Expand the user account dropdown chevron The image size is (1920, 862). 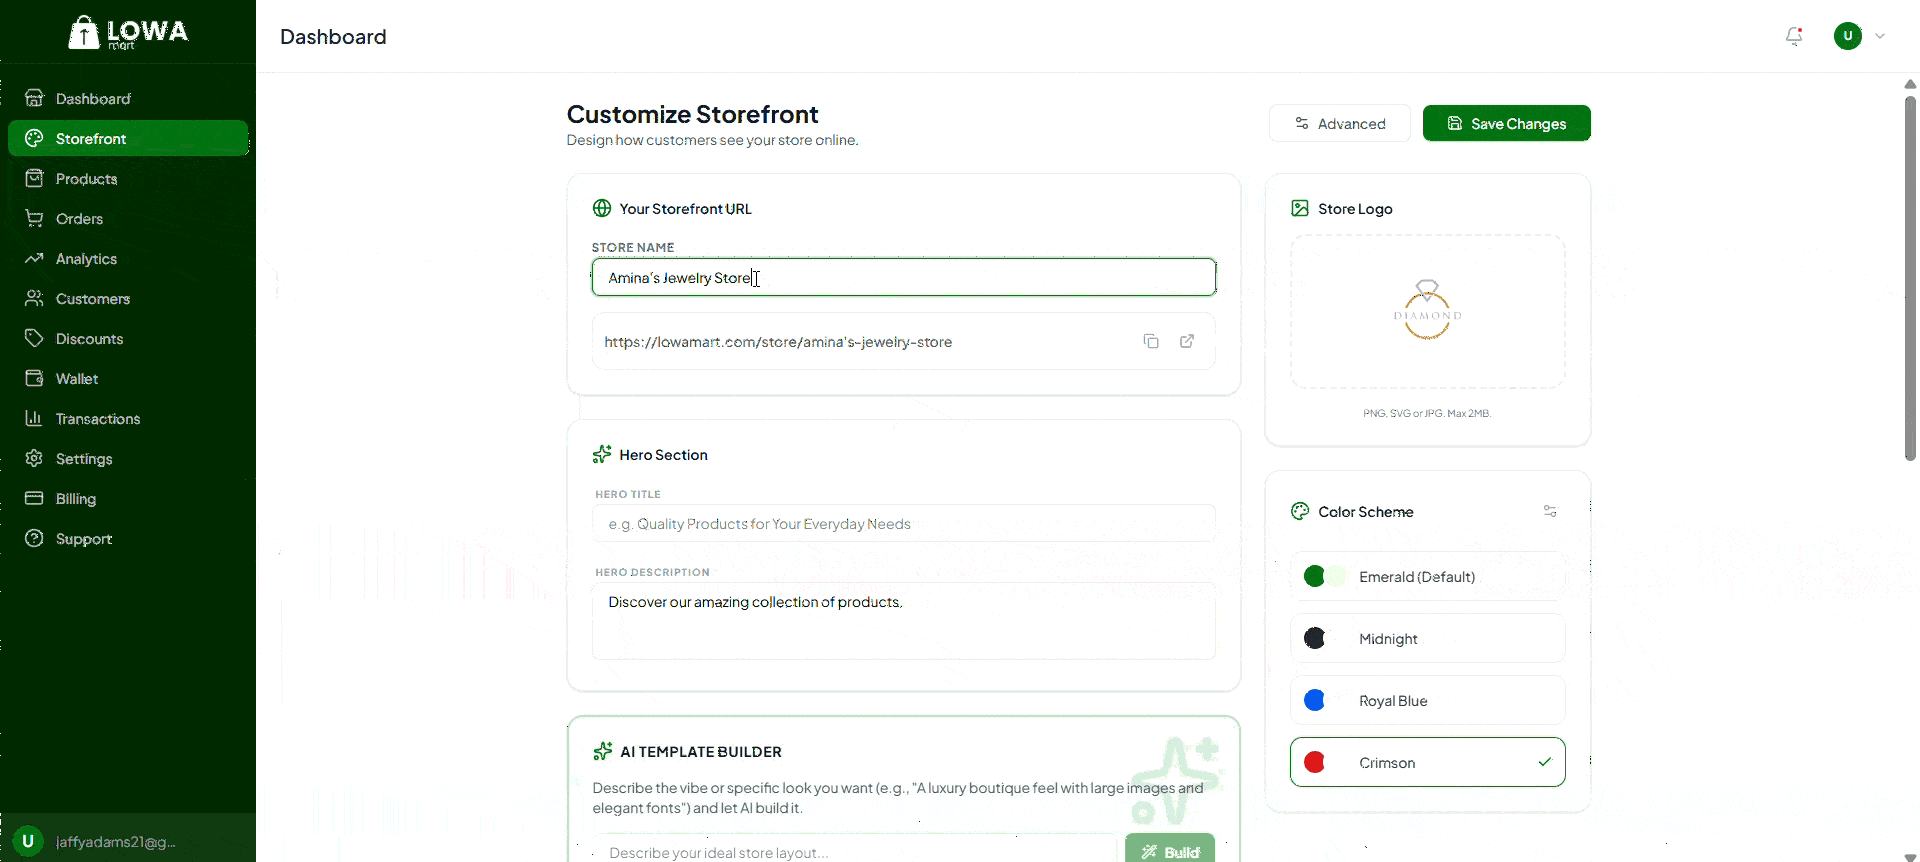[x=1880, y=36]
